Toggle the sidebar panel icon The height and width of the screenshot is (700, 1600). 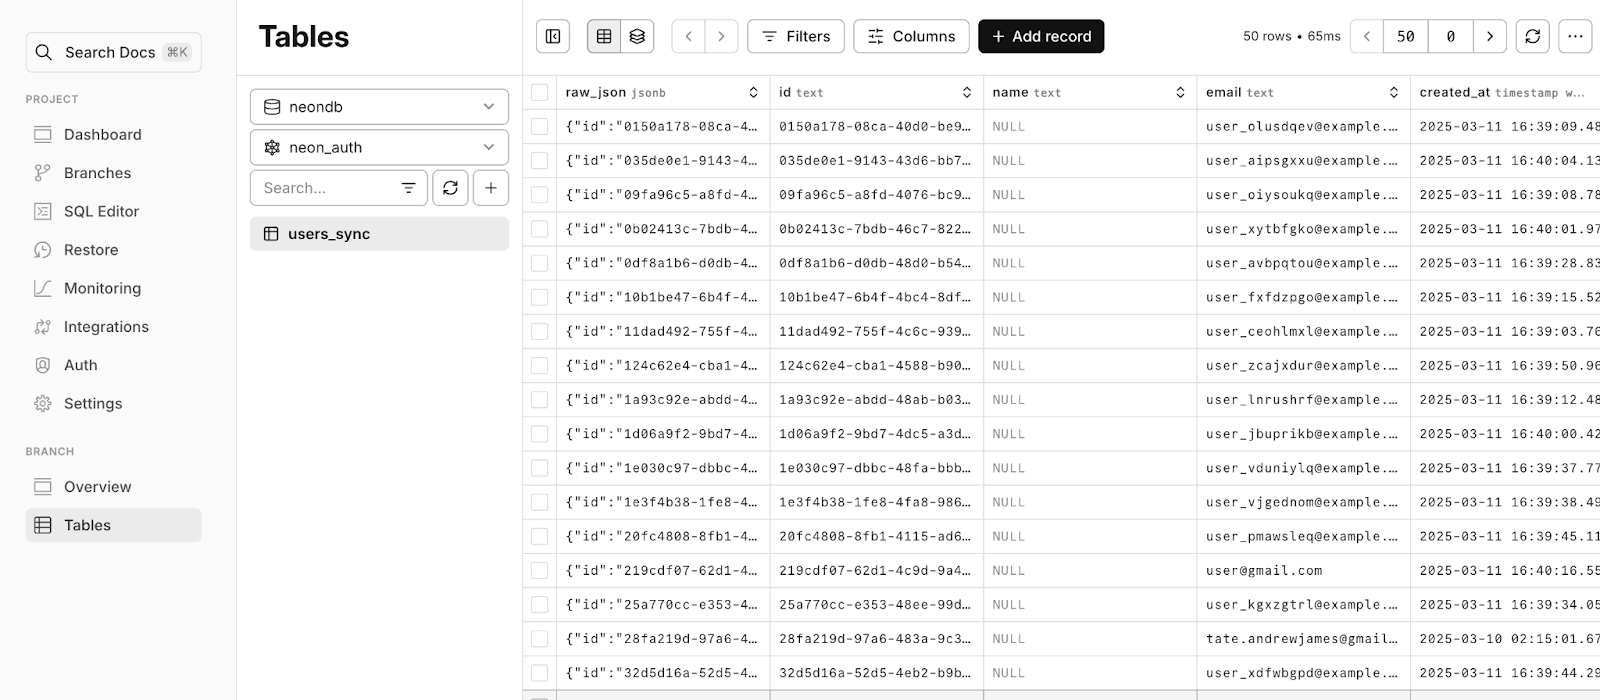pos(553,36)
